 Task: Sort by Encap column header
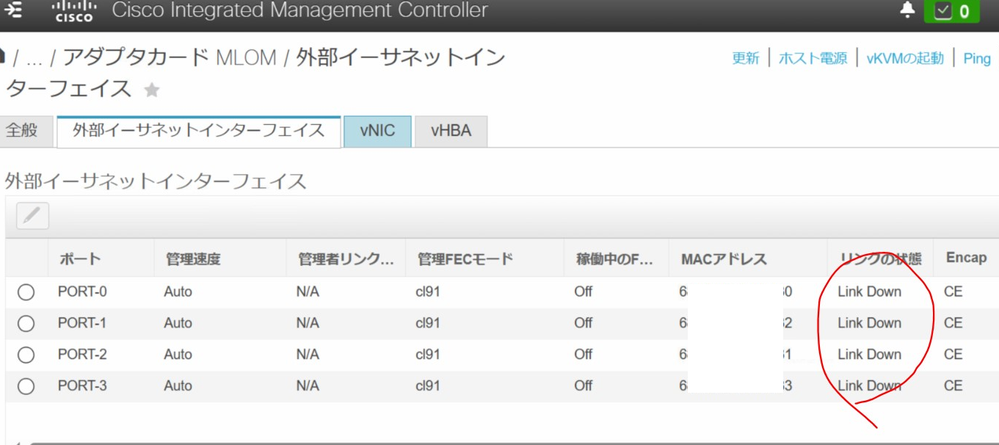966,258
